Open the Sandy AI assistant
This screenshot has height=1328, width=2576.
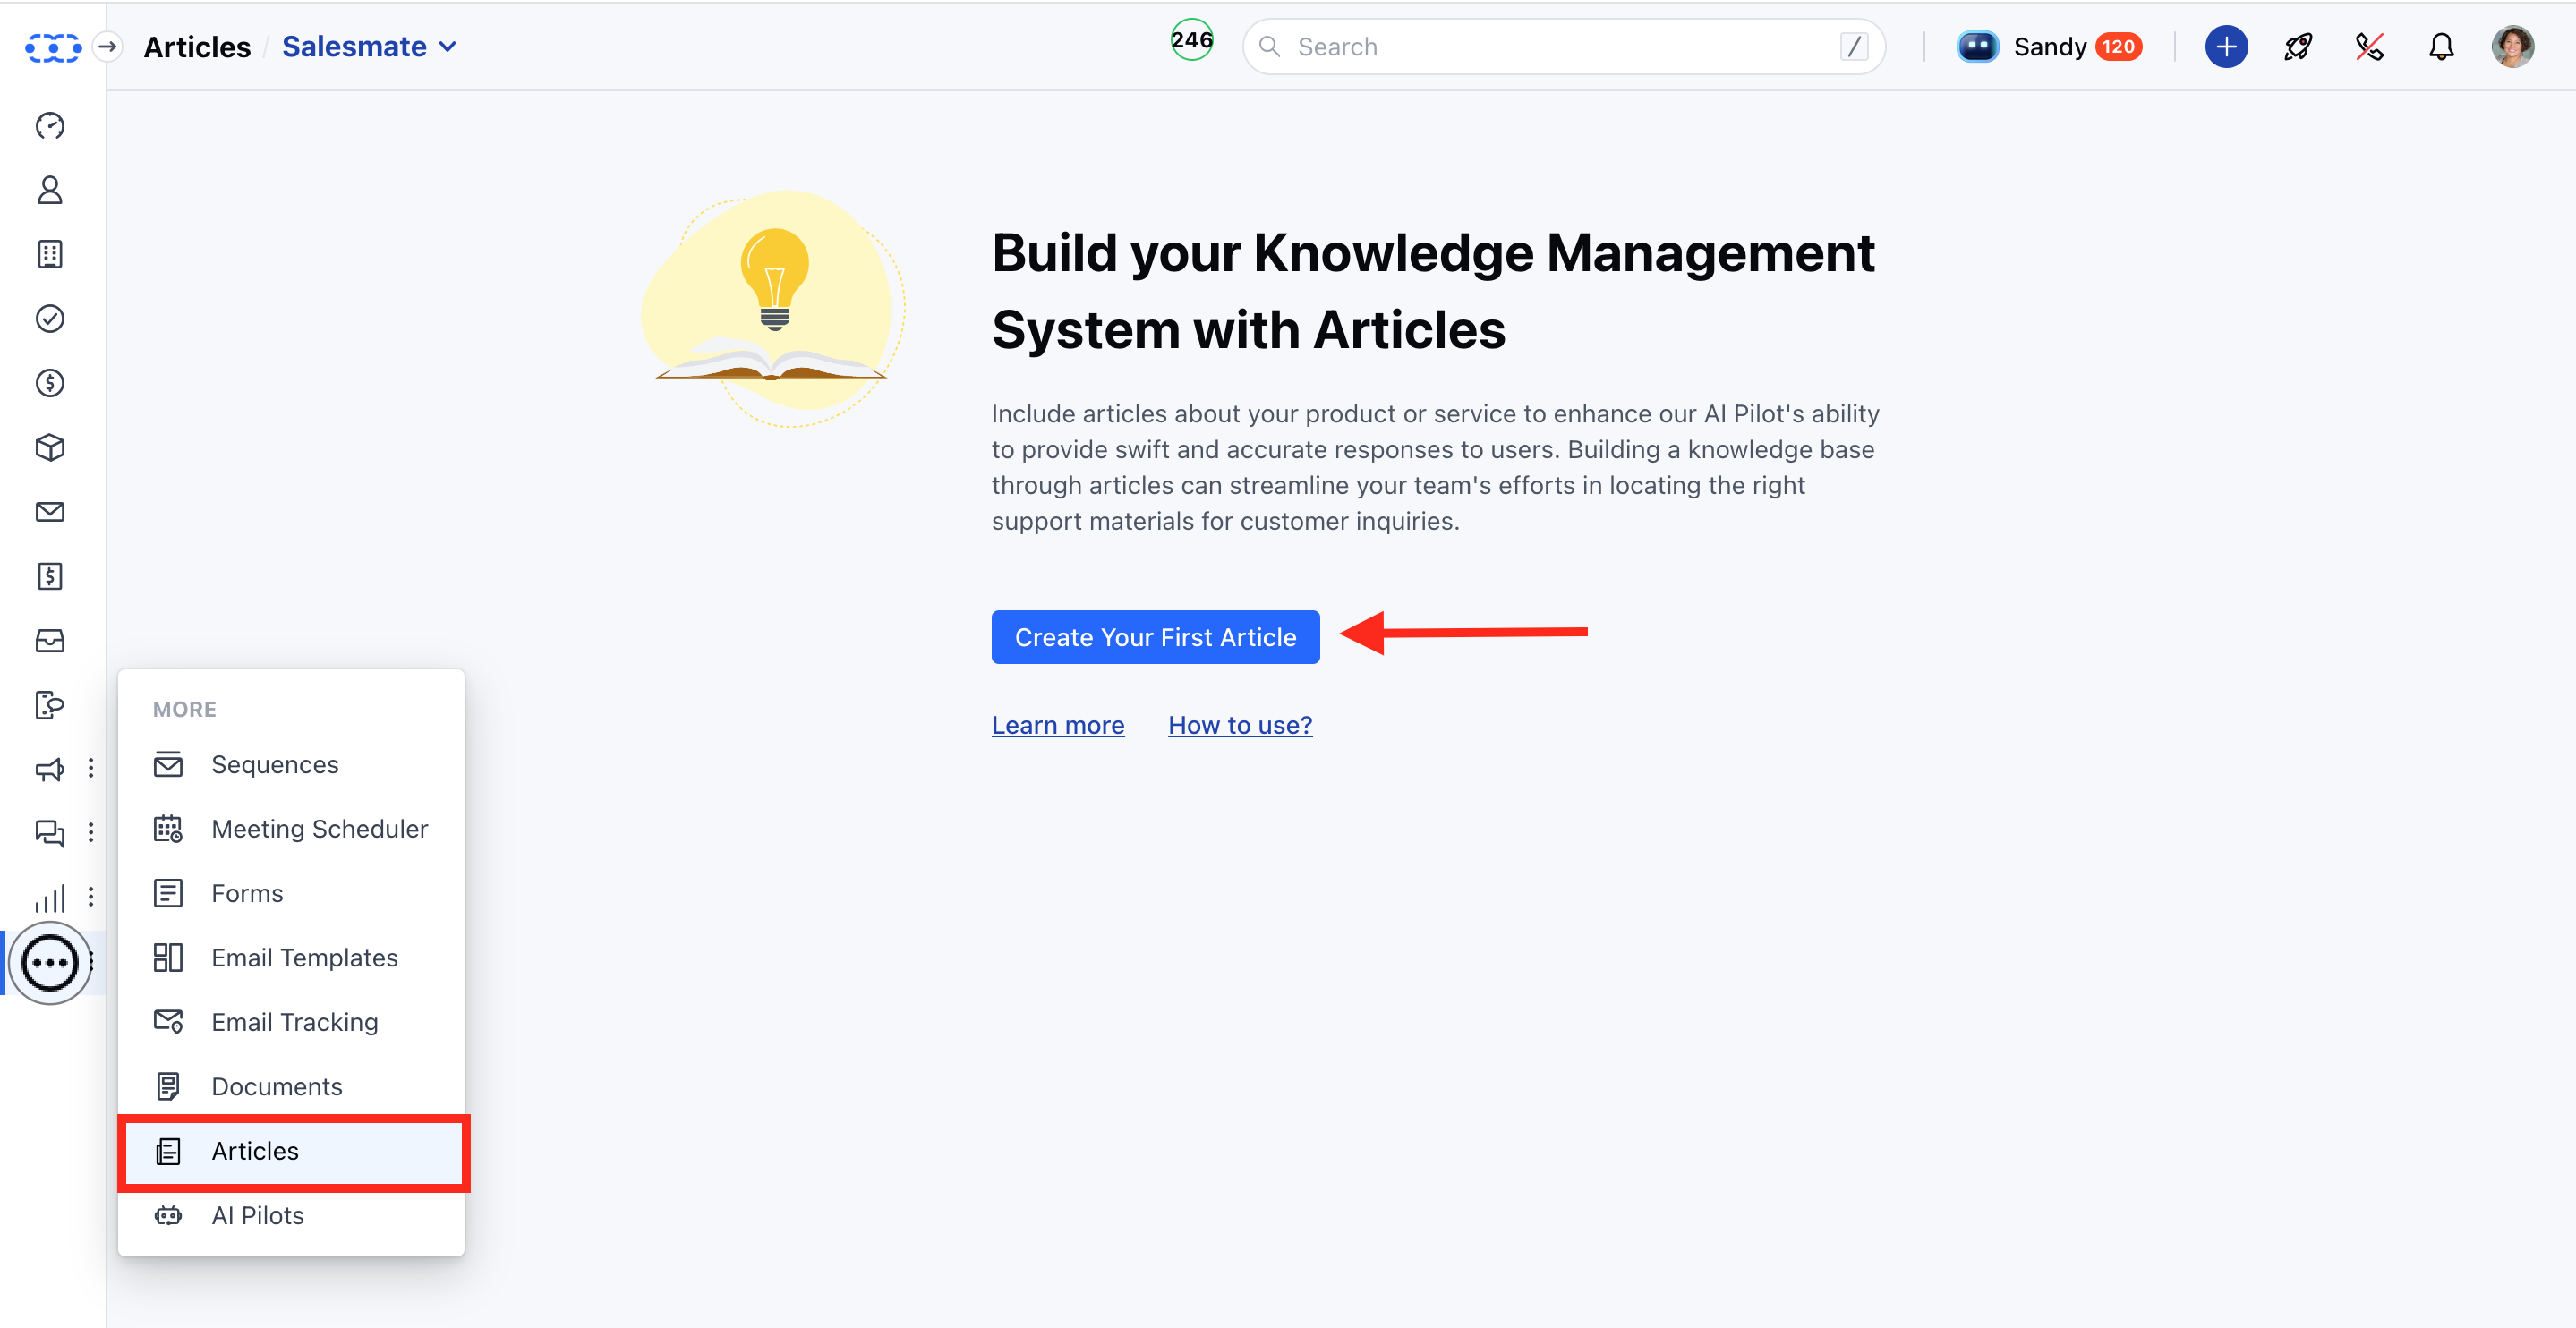point(2021,46)
